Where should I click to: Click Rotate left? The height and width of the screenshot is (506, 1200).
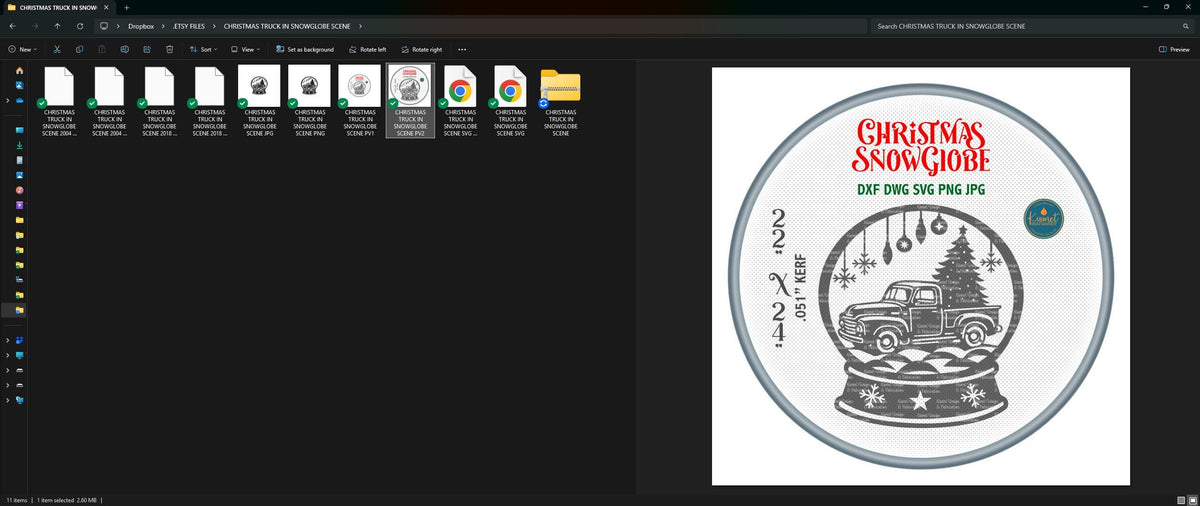367,49
